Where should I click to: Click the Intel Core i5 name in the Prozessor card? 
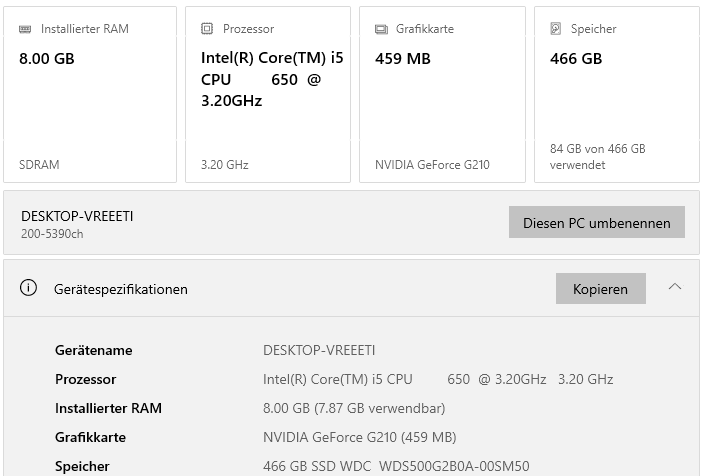(x=271, y=79)
